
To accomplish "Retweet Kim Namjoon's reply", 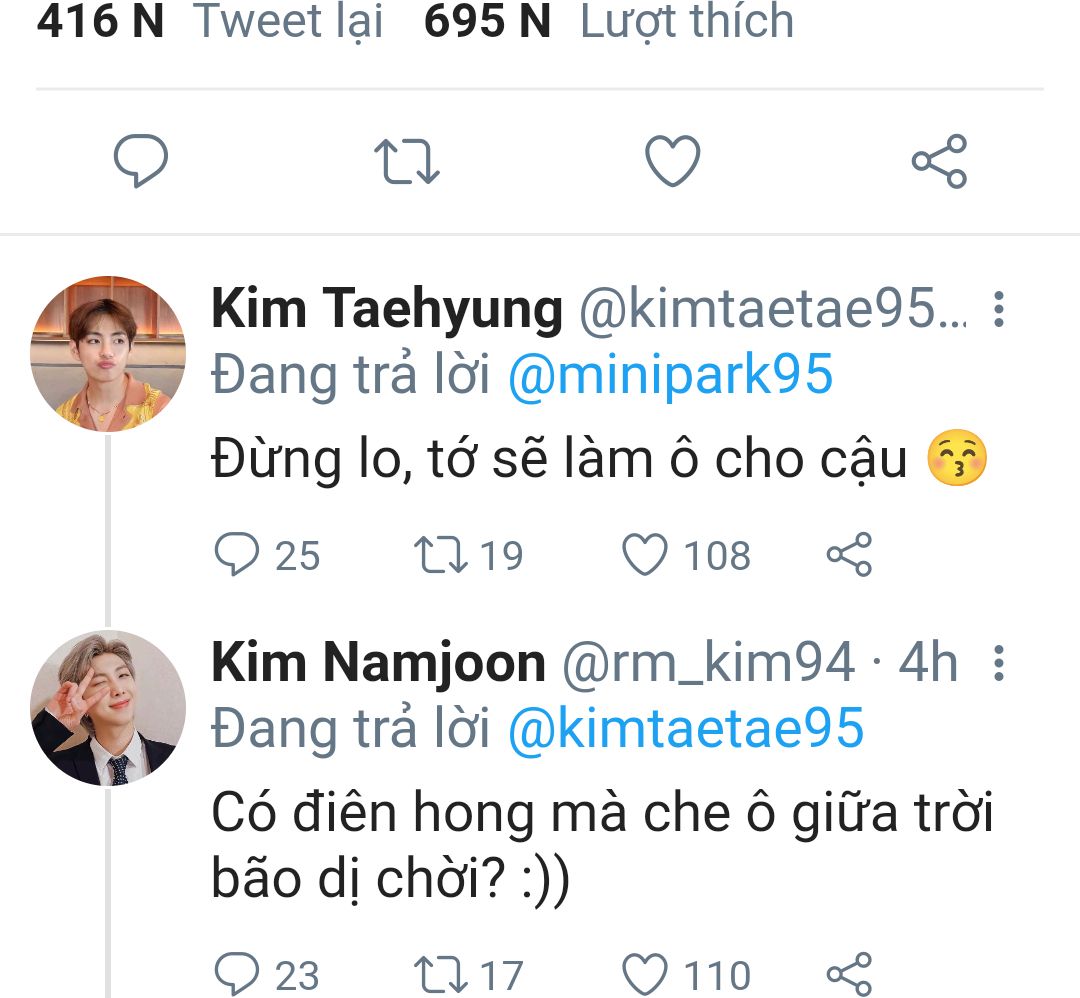I will (x=439, y=973).
